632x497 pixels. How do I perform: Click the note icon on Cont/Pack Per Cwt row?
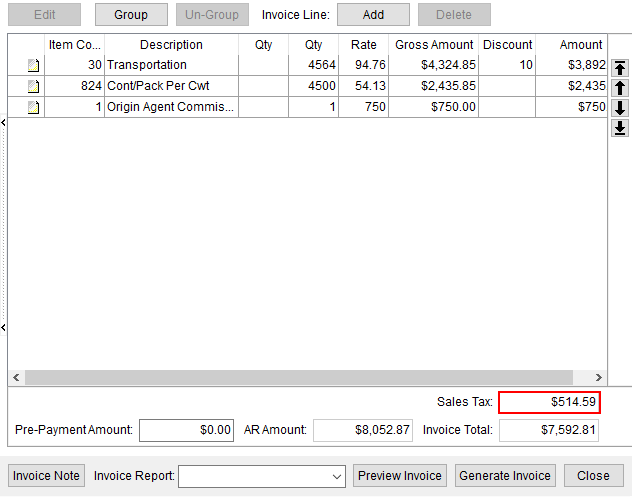point(33,86)
